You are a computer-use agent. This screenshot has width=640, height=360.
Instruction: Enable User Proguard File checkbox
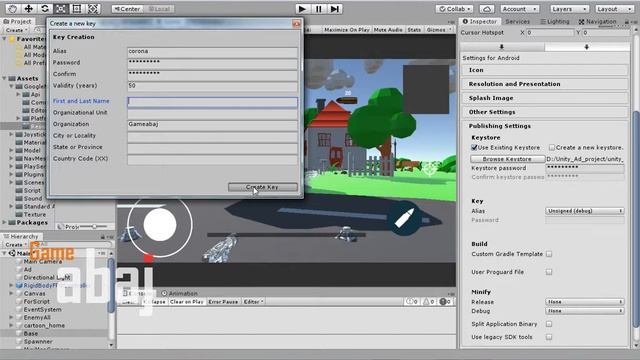[x=549, y=272]
